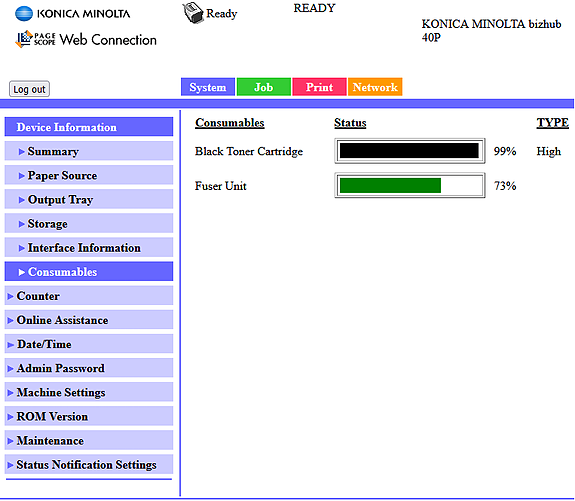575x501 pixels.
Task: Click the Konica Minolta globe logo
Action: pyautogui.click(x=24, y=14)
